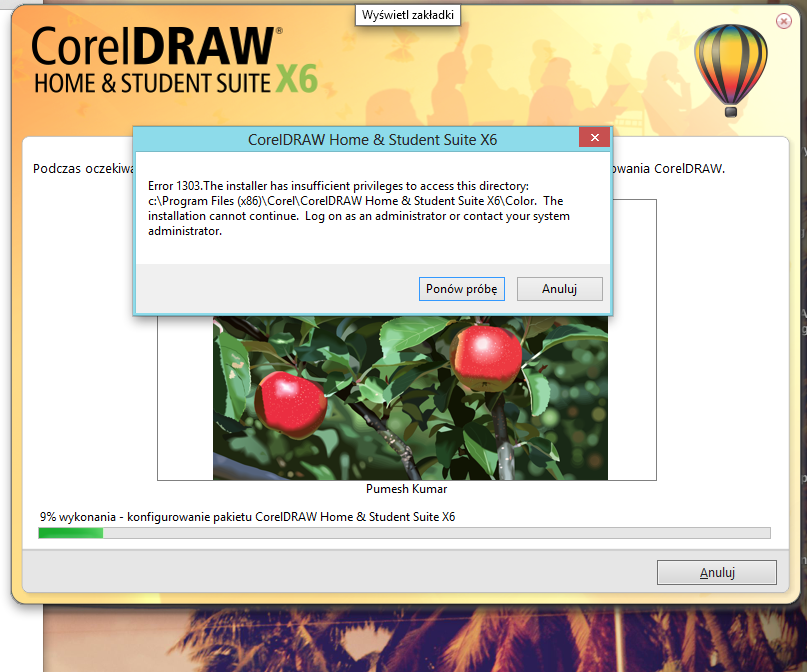This screenshot has height=672, width=807.
Task: Click Anuluj at the installer's bottom right
Action: click(x=716, y=573)
